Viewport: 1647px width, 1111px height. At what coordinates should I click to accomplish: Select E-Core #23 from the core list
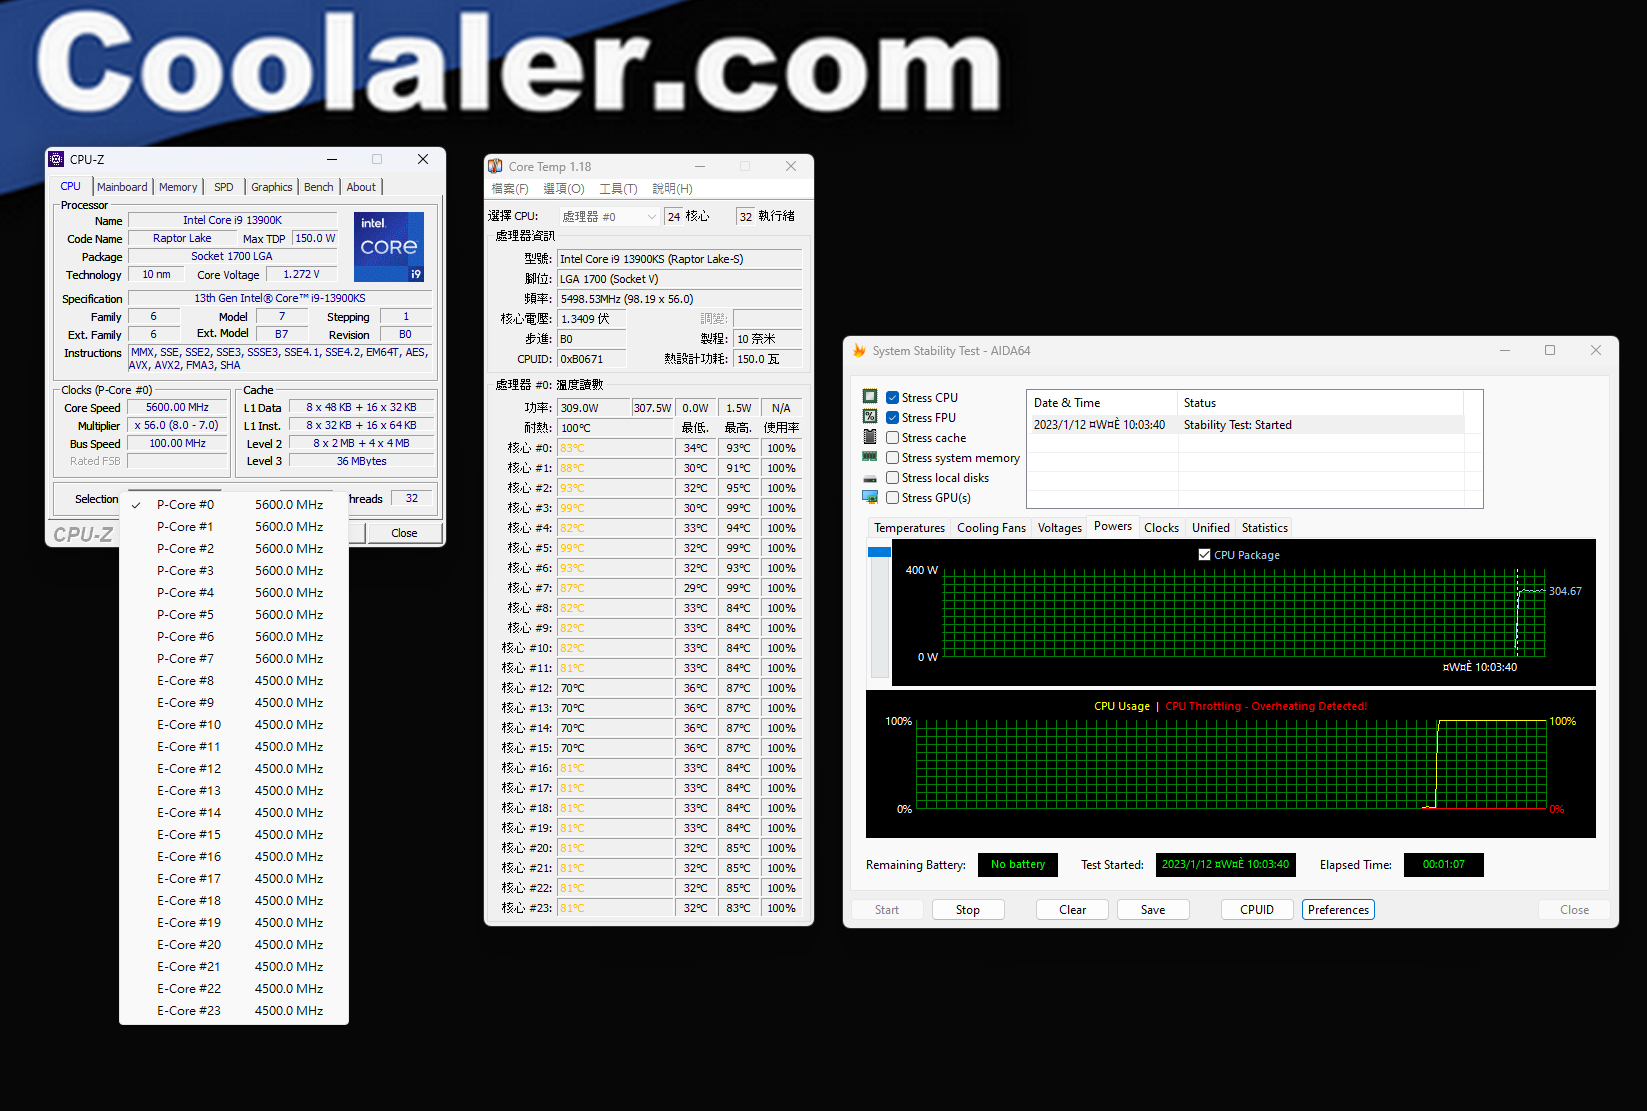[234, 1011]
